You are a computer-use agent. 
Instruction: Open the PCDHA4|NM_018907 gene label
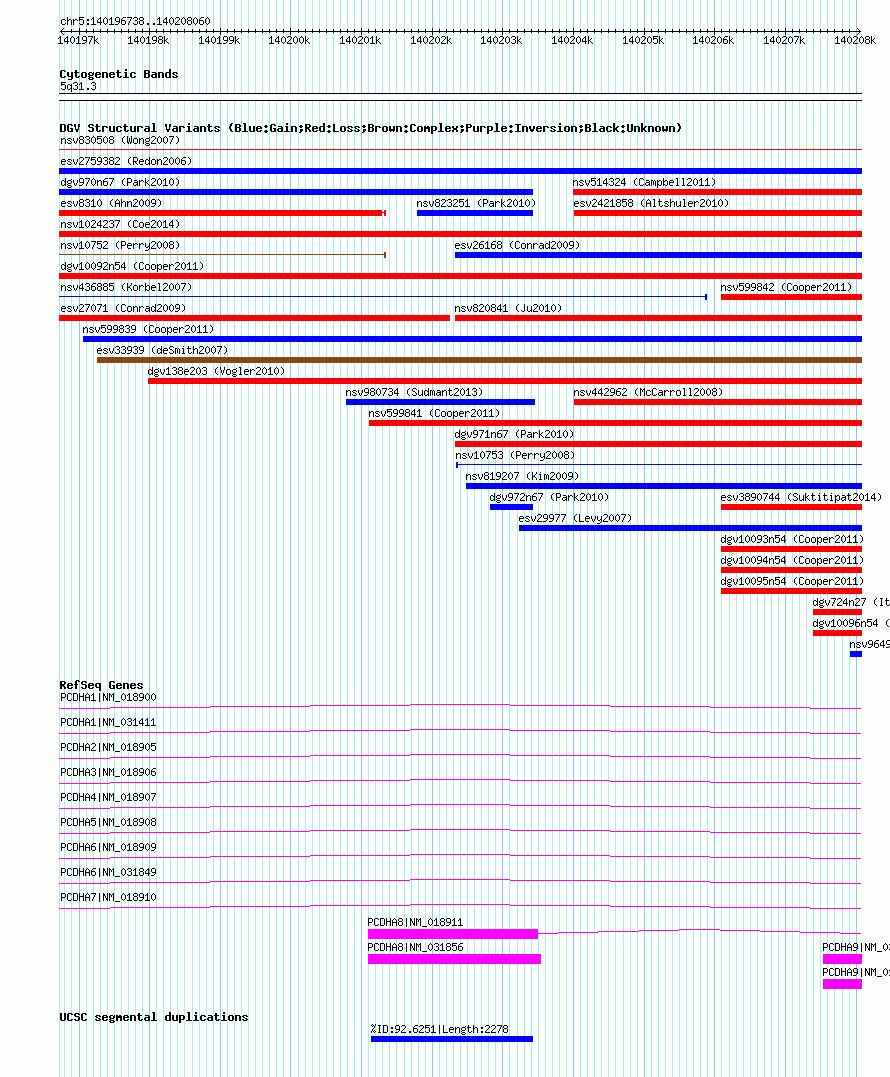tap(109, 797)
